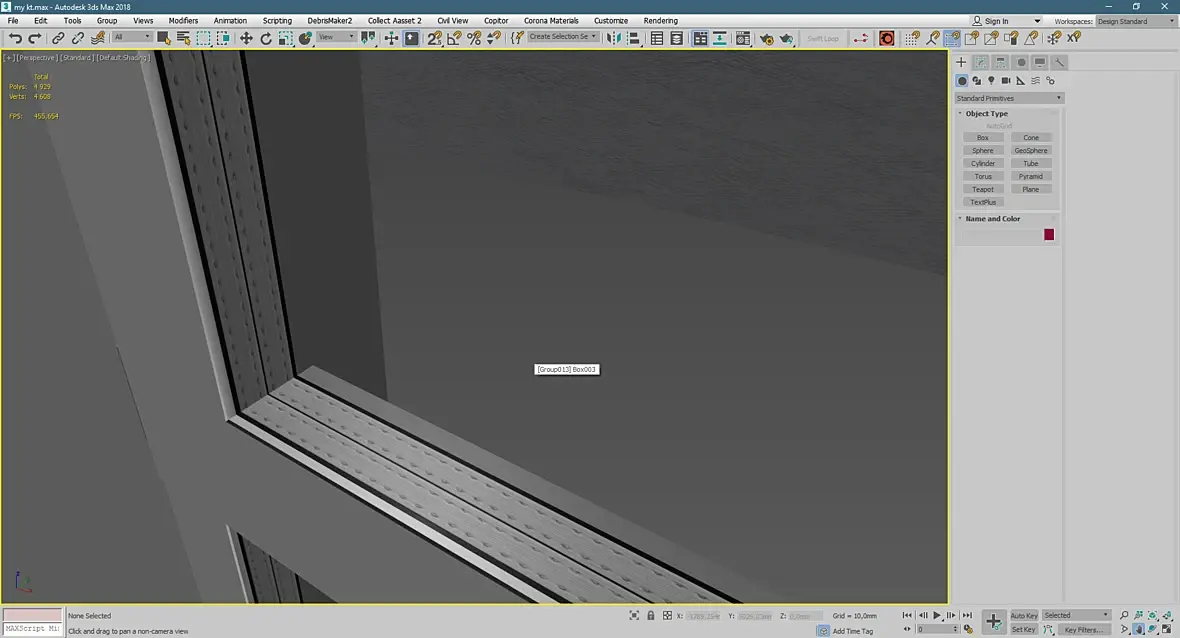Toggle Auto Key mode

pos(1023,615)
